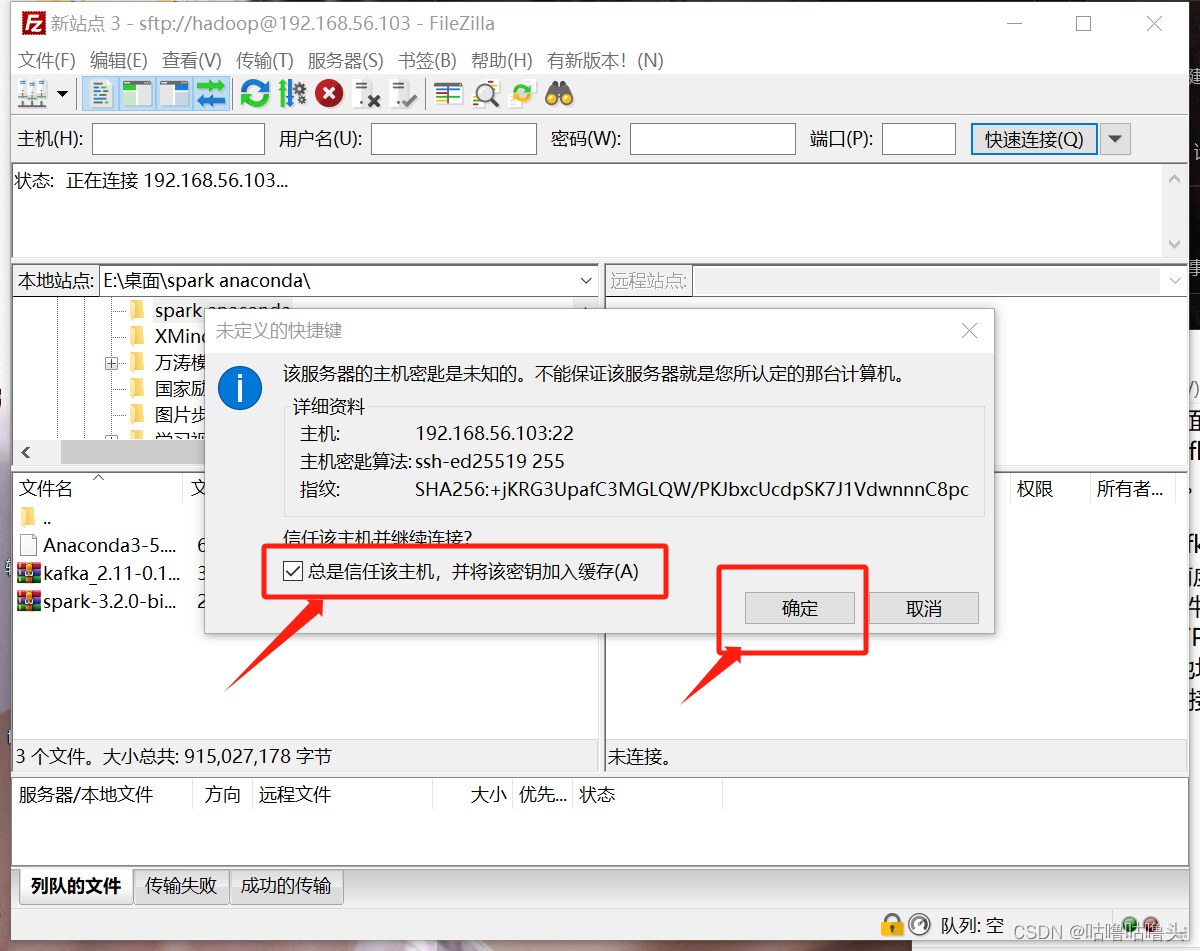Image resolution: width=1200 pixels, height=951 pixels.
Task: Expand the 万涛 folder tree node
Action: click(x=111, y=363)
